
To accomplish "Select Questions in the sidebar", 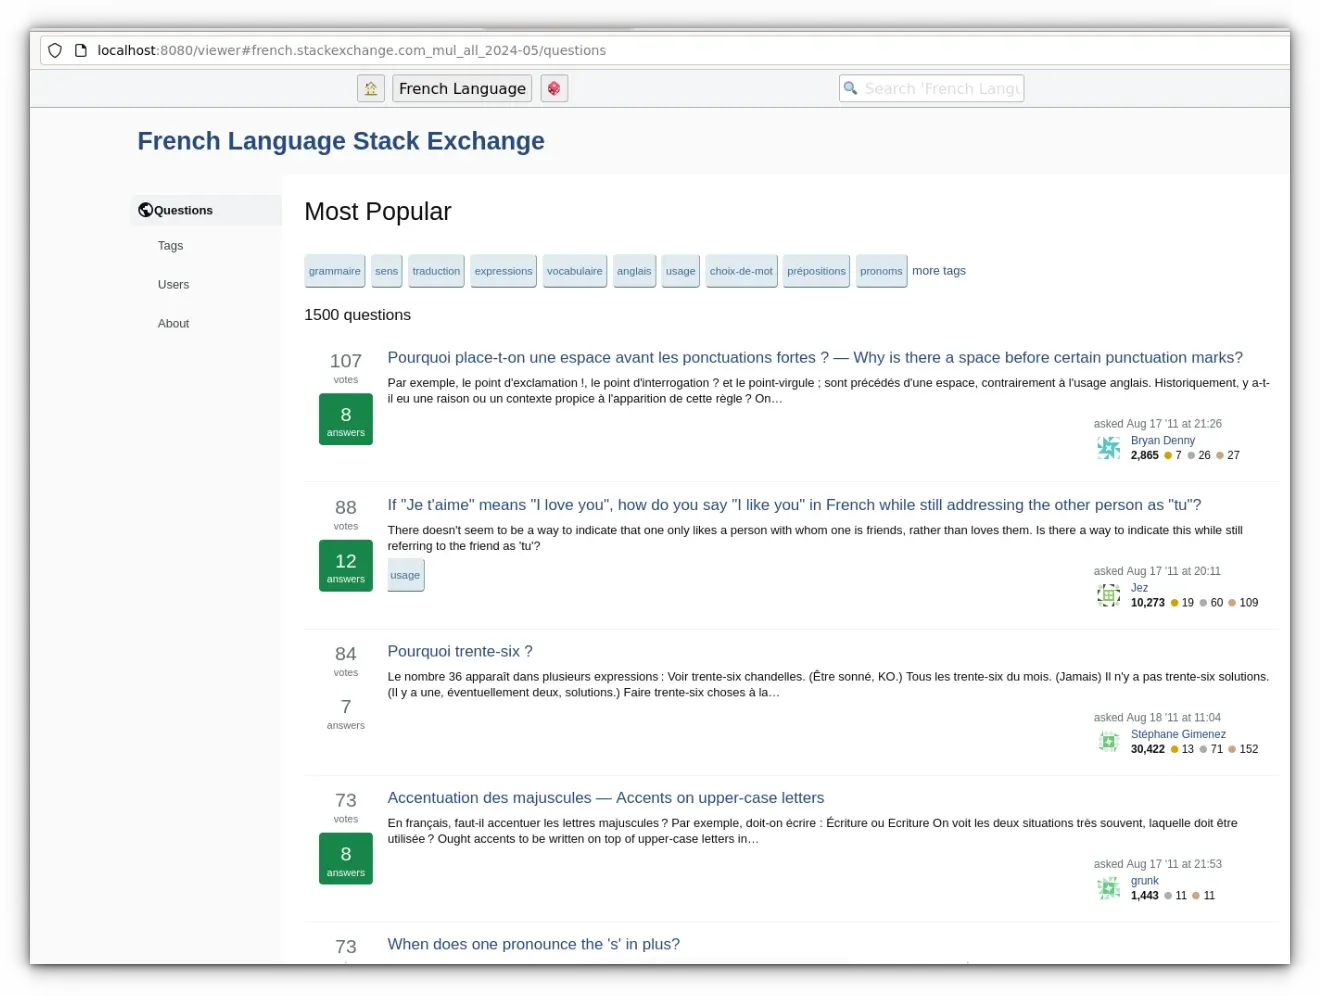I will [206, 210].
